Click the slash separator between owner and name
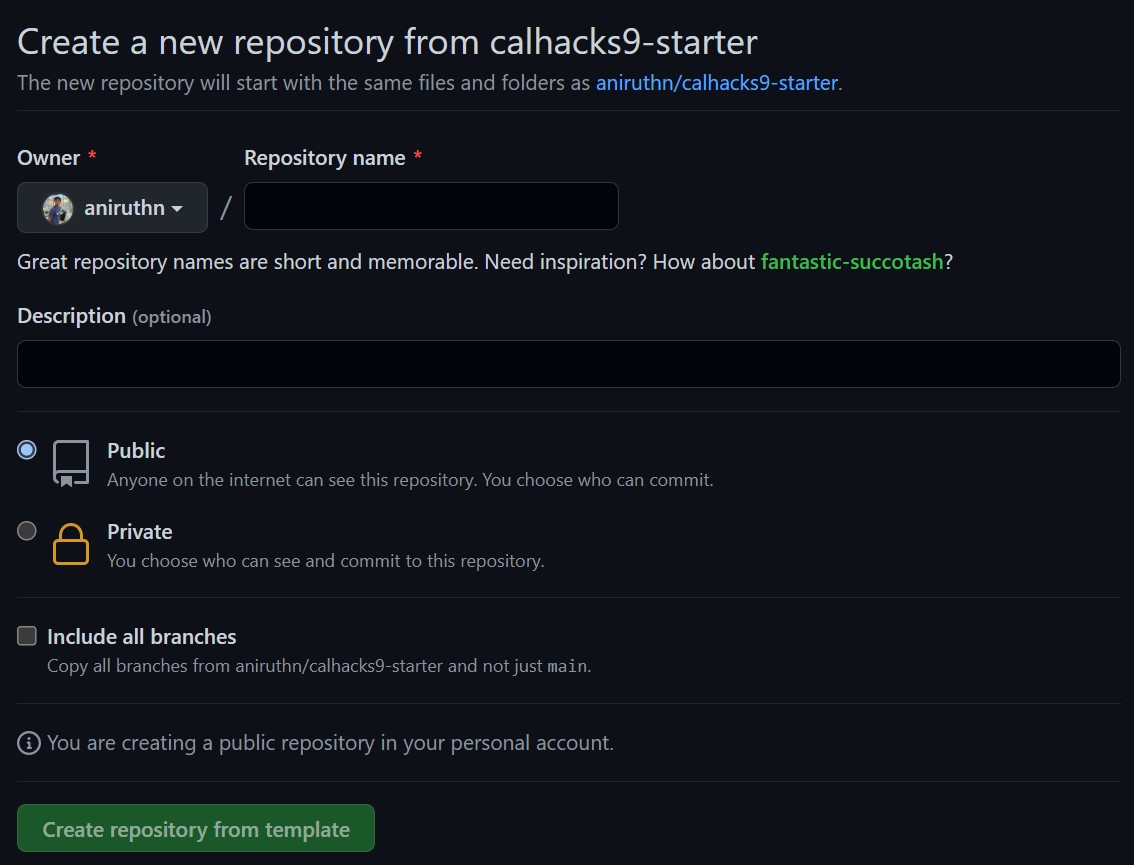This screenshot has width=1134, height=865. coord(226,206)
